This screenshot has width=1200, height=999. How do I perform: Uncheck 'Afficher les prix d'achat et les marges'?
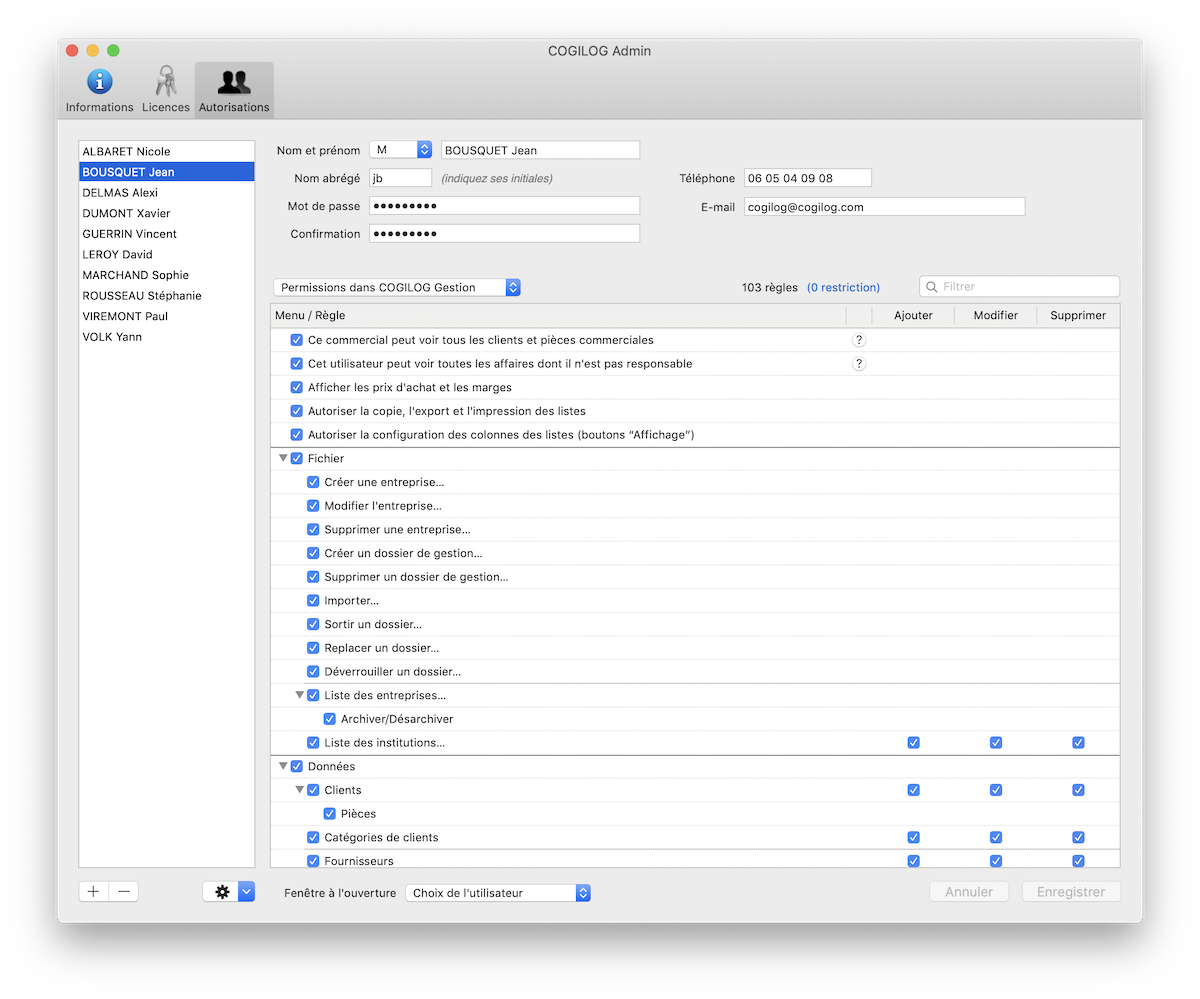coord(297,388)
